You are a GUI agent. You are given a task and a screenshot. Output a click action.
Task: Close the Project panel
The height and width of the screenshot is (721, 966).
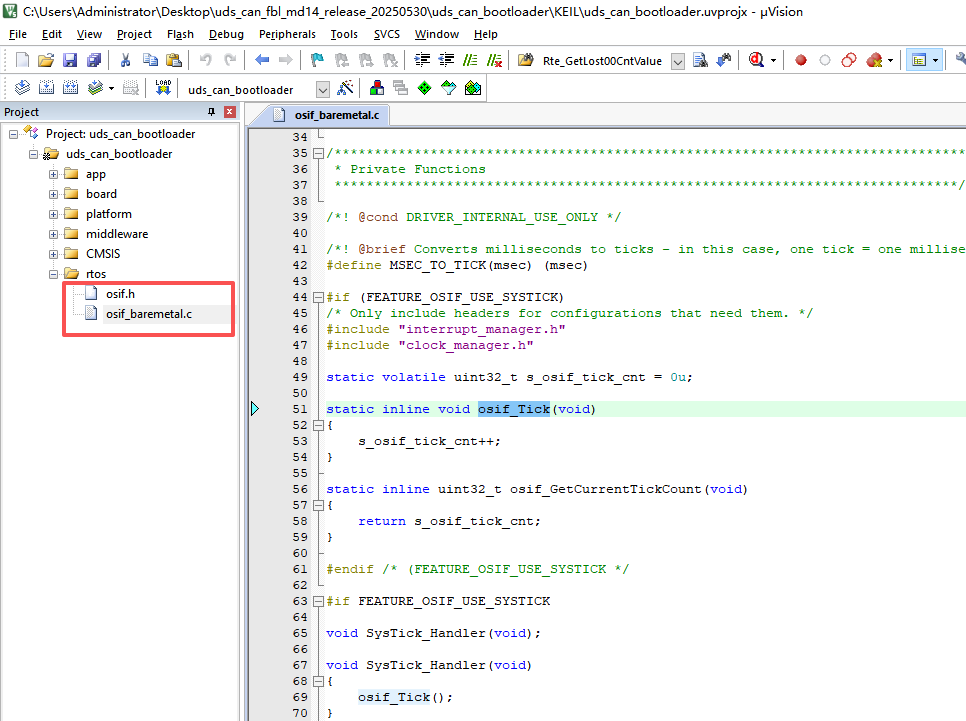click(229, 112)
